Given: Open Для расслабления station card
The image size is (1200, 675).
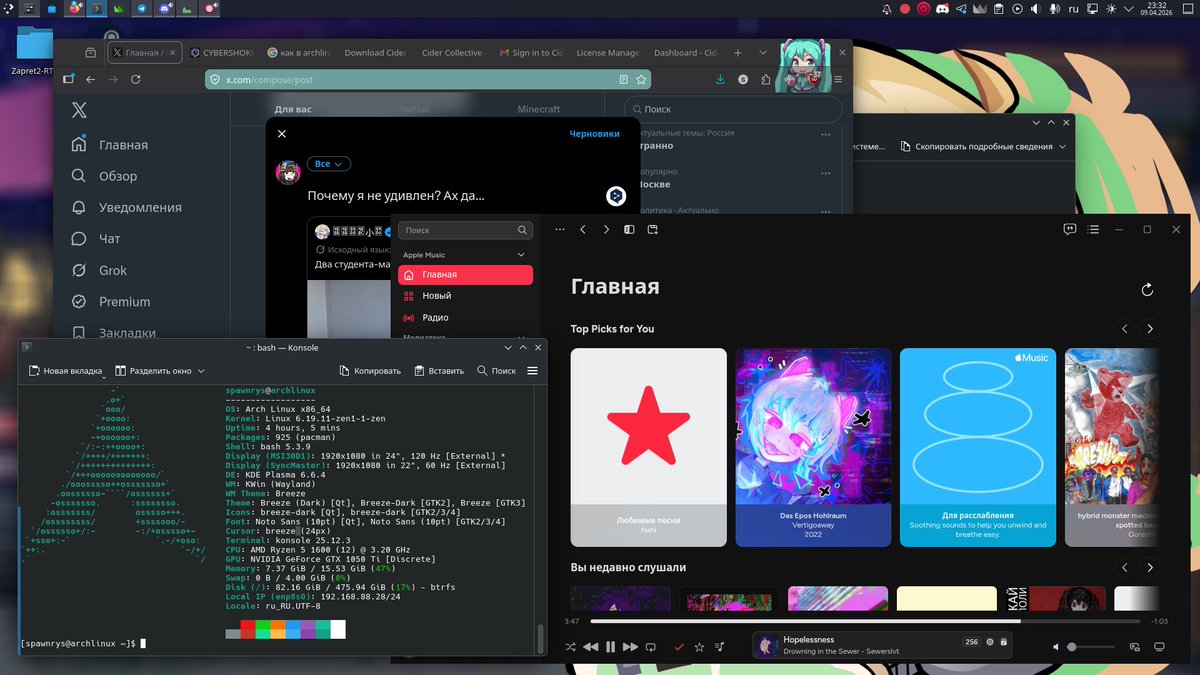Looking at the screenshot, I should [x=978, y=447].
